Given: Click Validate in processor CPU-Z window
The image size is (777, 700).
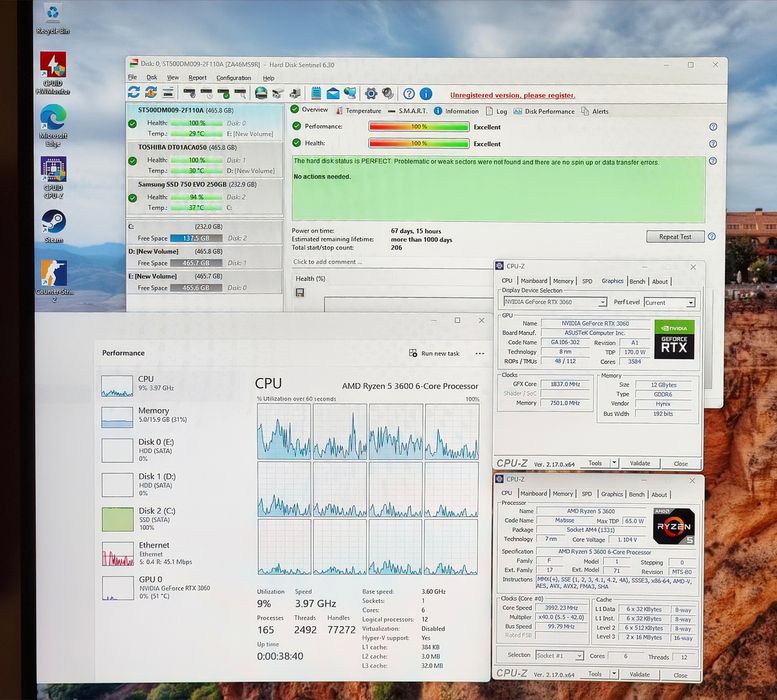Looking at the screenshot, I should (640, 674).
